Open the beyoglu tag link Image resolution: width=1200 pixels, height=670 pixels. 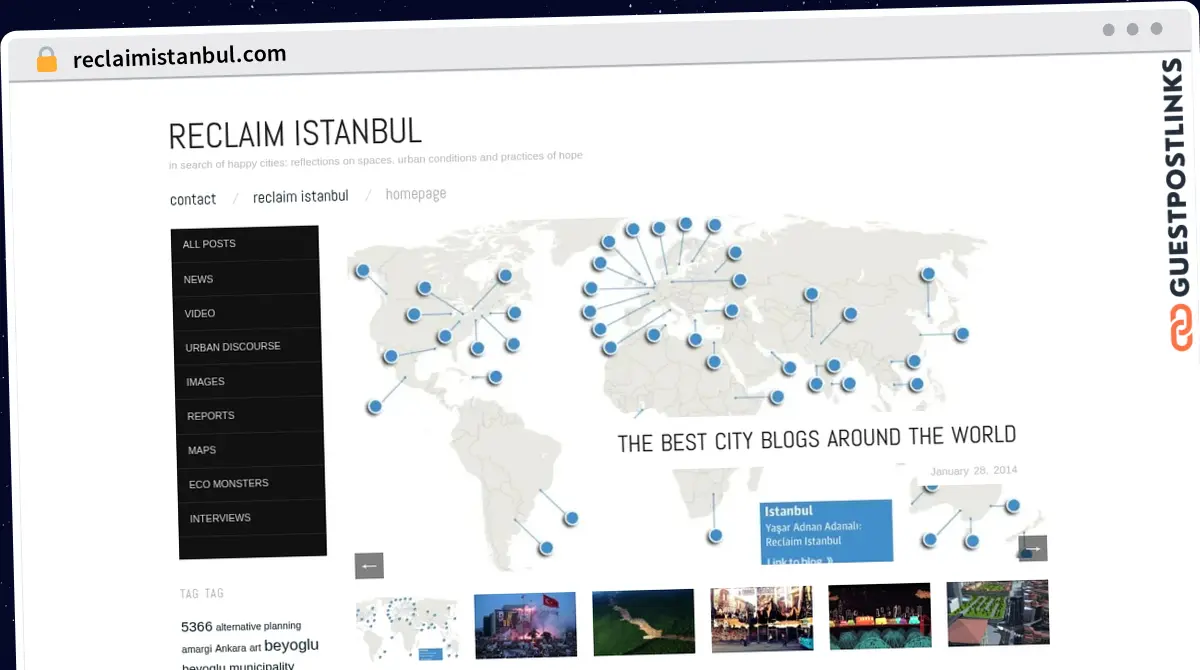coord(291,645)
